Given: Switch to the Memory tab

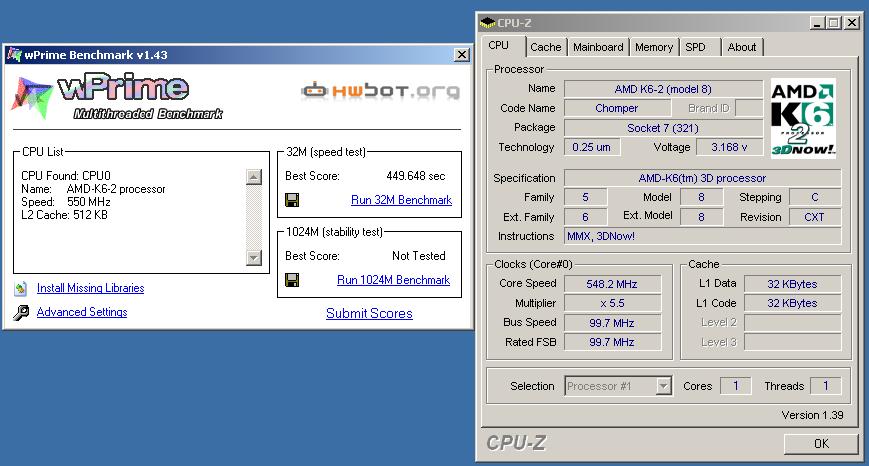Looking at the screenshot, I should [x=653, y=47].
